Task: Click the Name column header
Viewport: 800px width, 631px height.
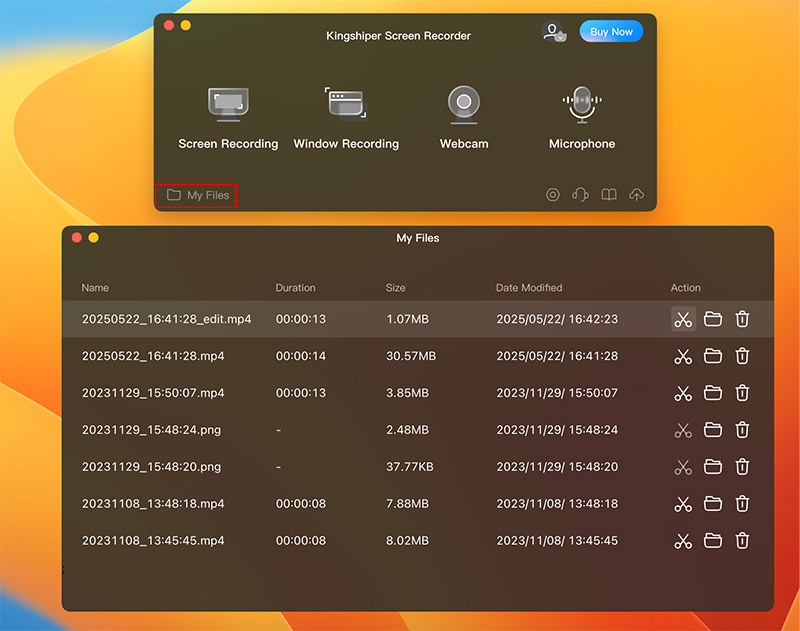Action: pyautogui.click(x=95, y=288)
